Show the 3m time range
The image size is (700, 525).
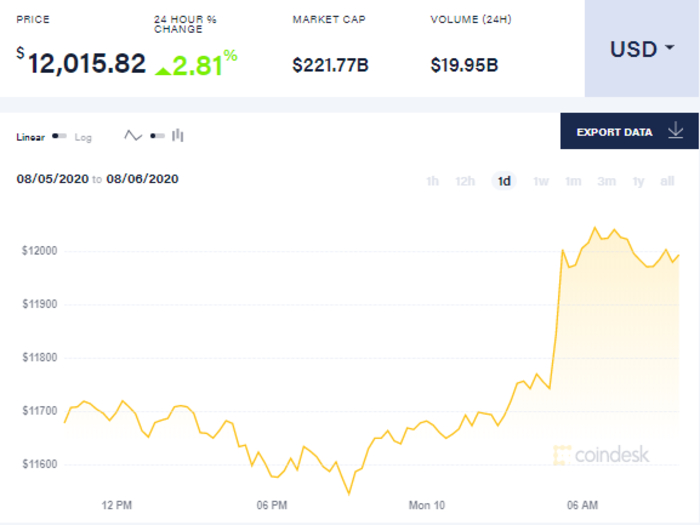606,181
